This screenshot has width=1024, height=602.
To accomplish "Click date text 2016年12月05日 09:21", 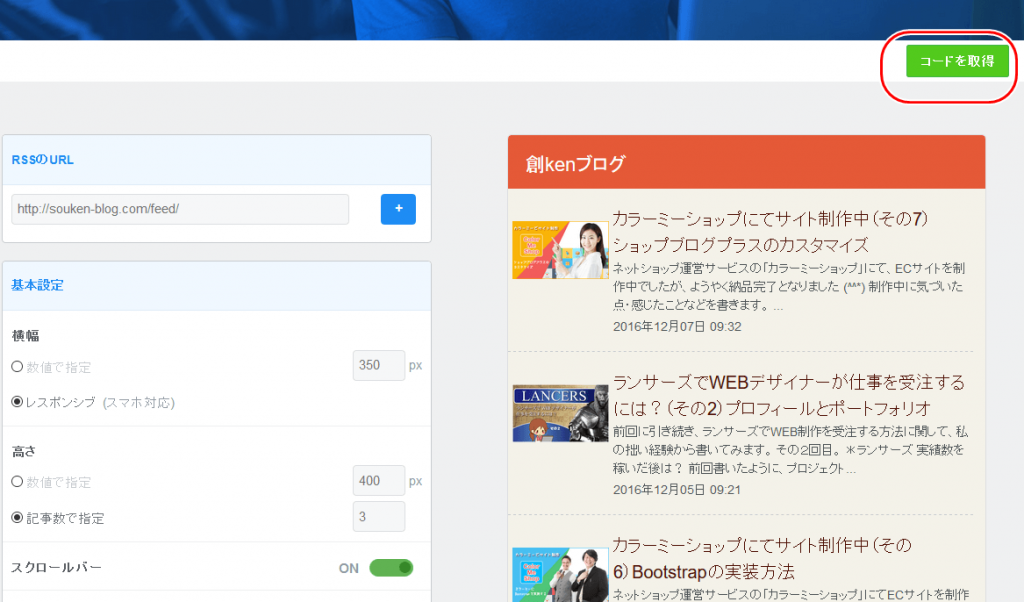I will [677, 490].
